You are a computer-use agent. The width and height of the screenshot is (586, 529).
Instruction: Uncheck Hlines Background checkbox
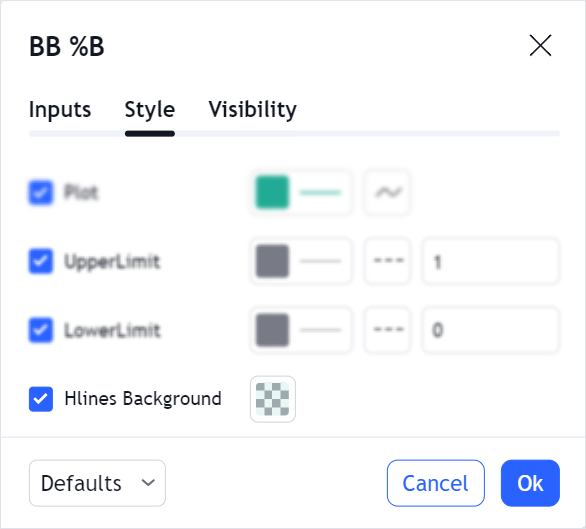click(x=41, y=399)
